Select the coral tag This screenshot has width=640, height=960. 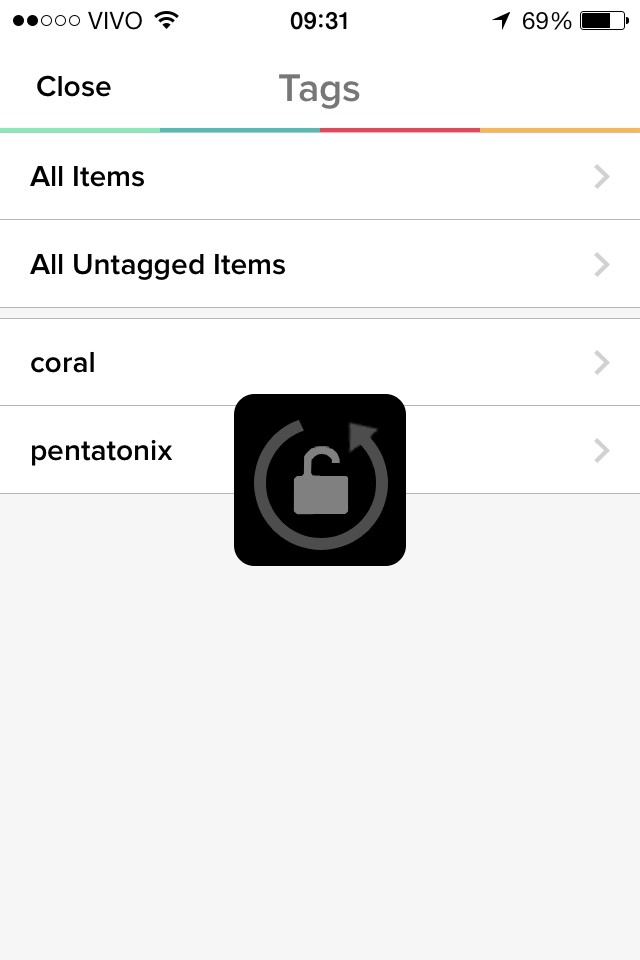tap(63, 363)
